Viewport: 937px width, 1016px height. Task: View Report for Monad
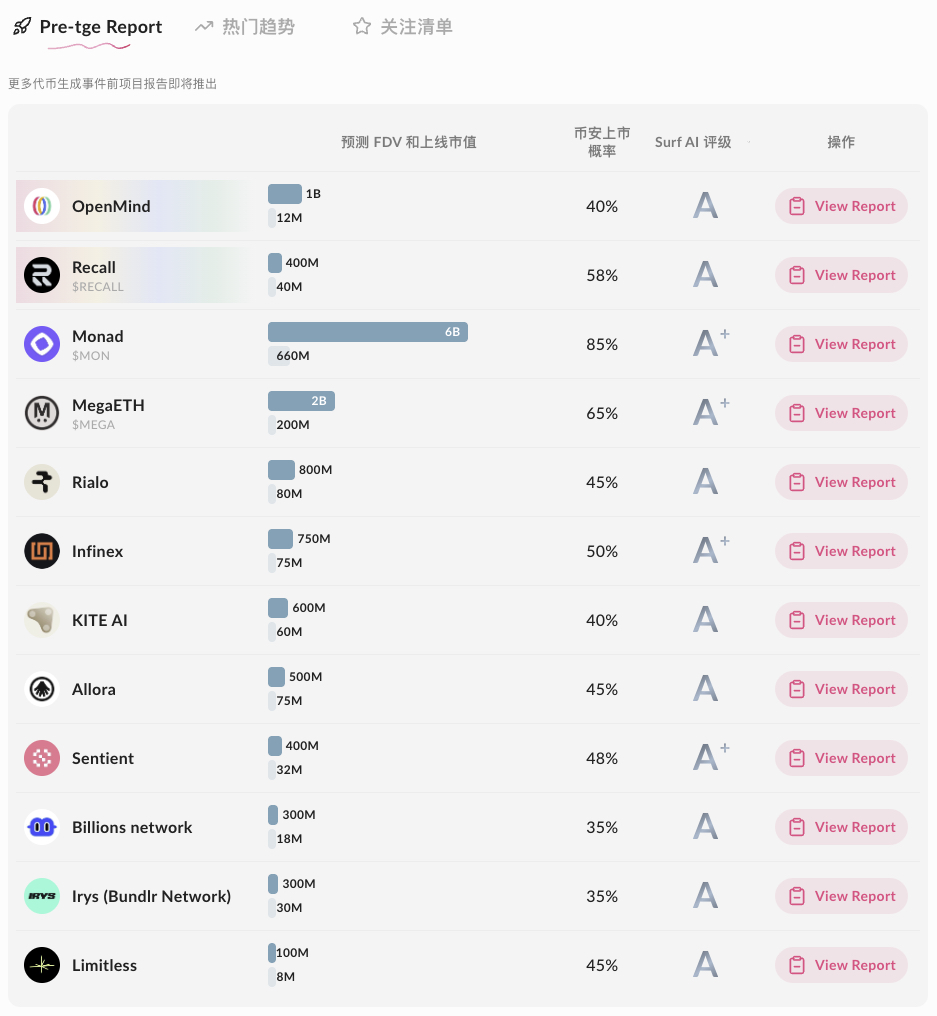click(x=841, y=344)
